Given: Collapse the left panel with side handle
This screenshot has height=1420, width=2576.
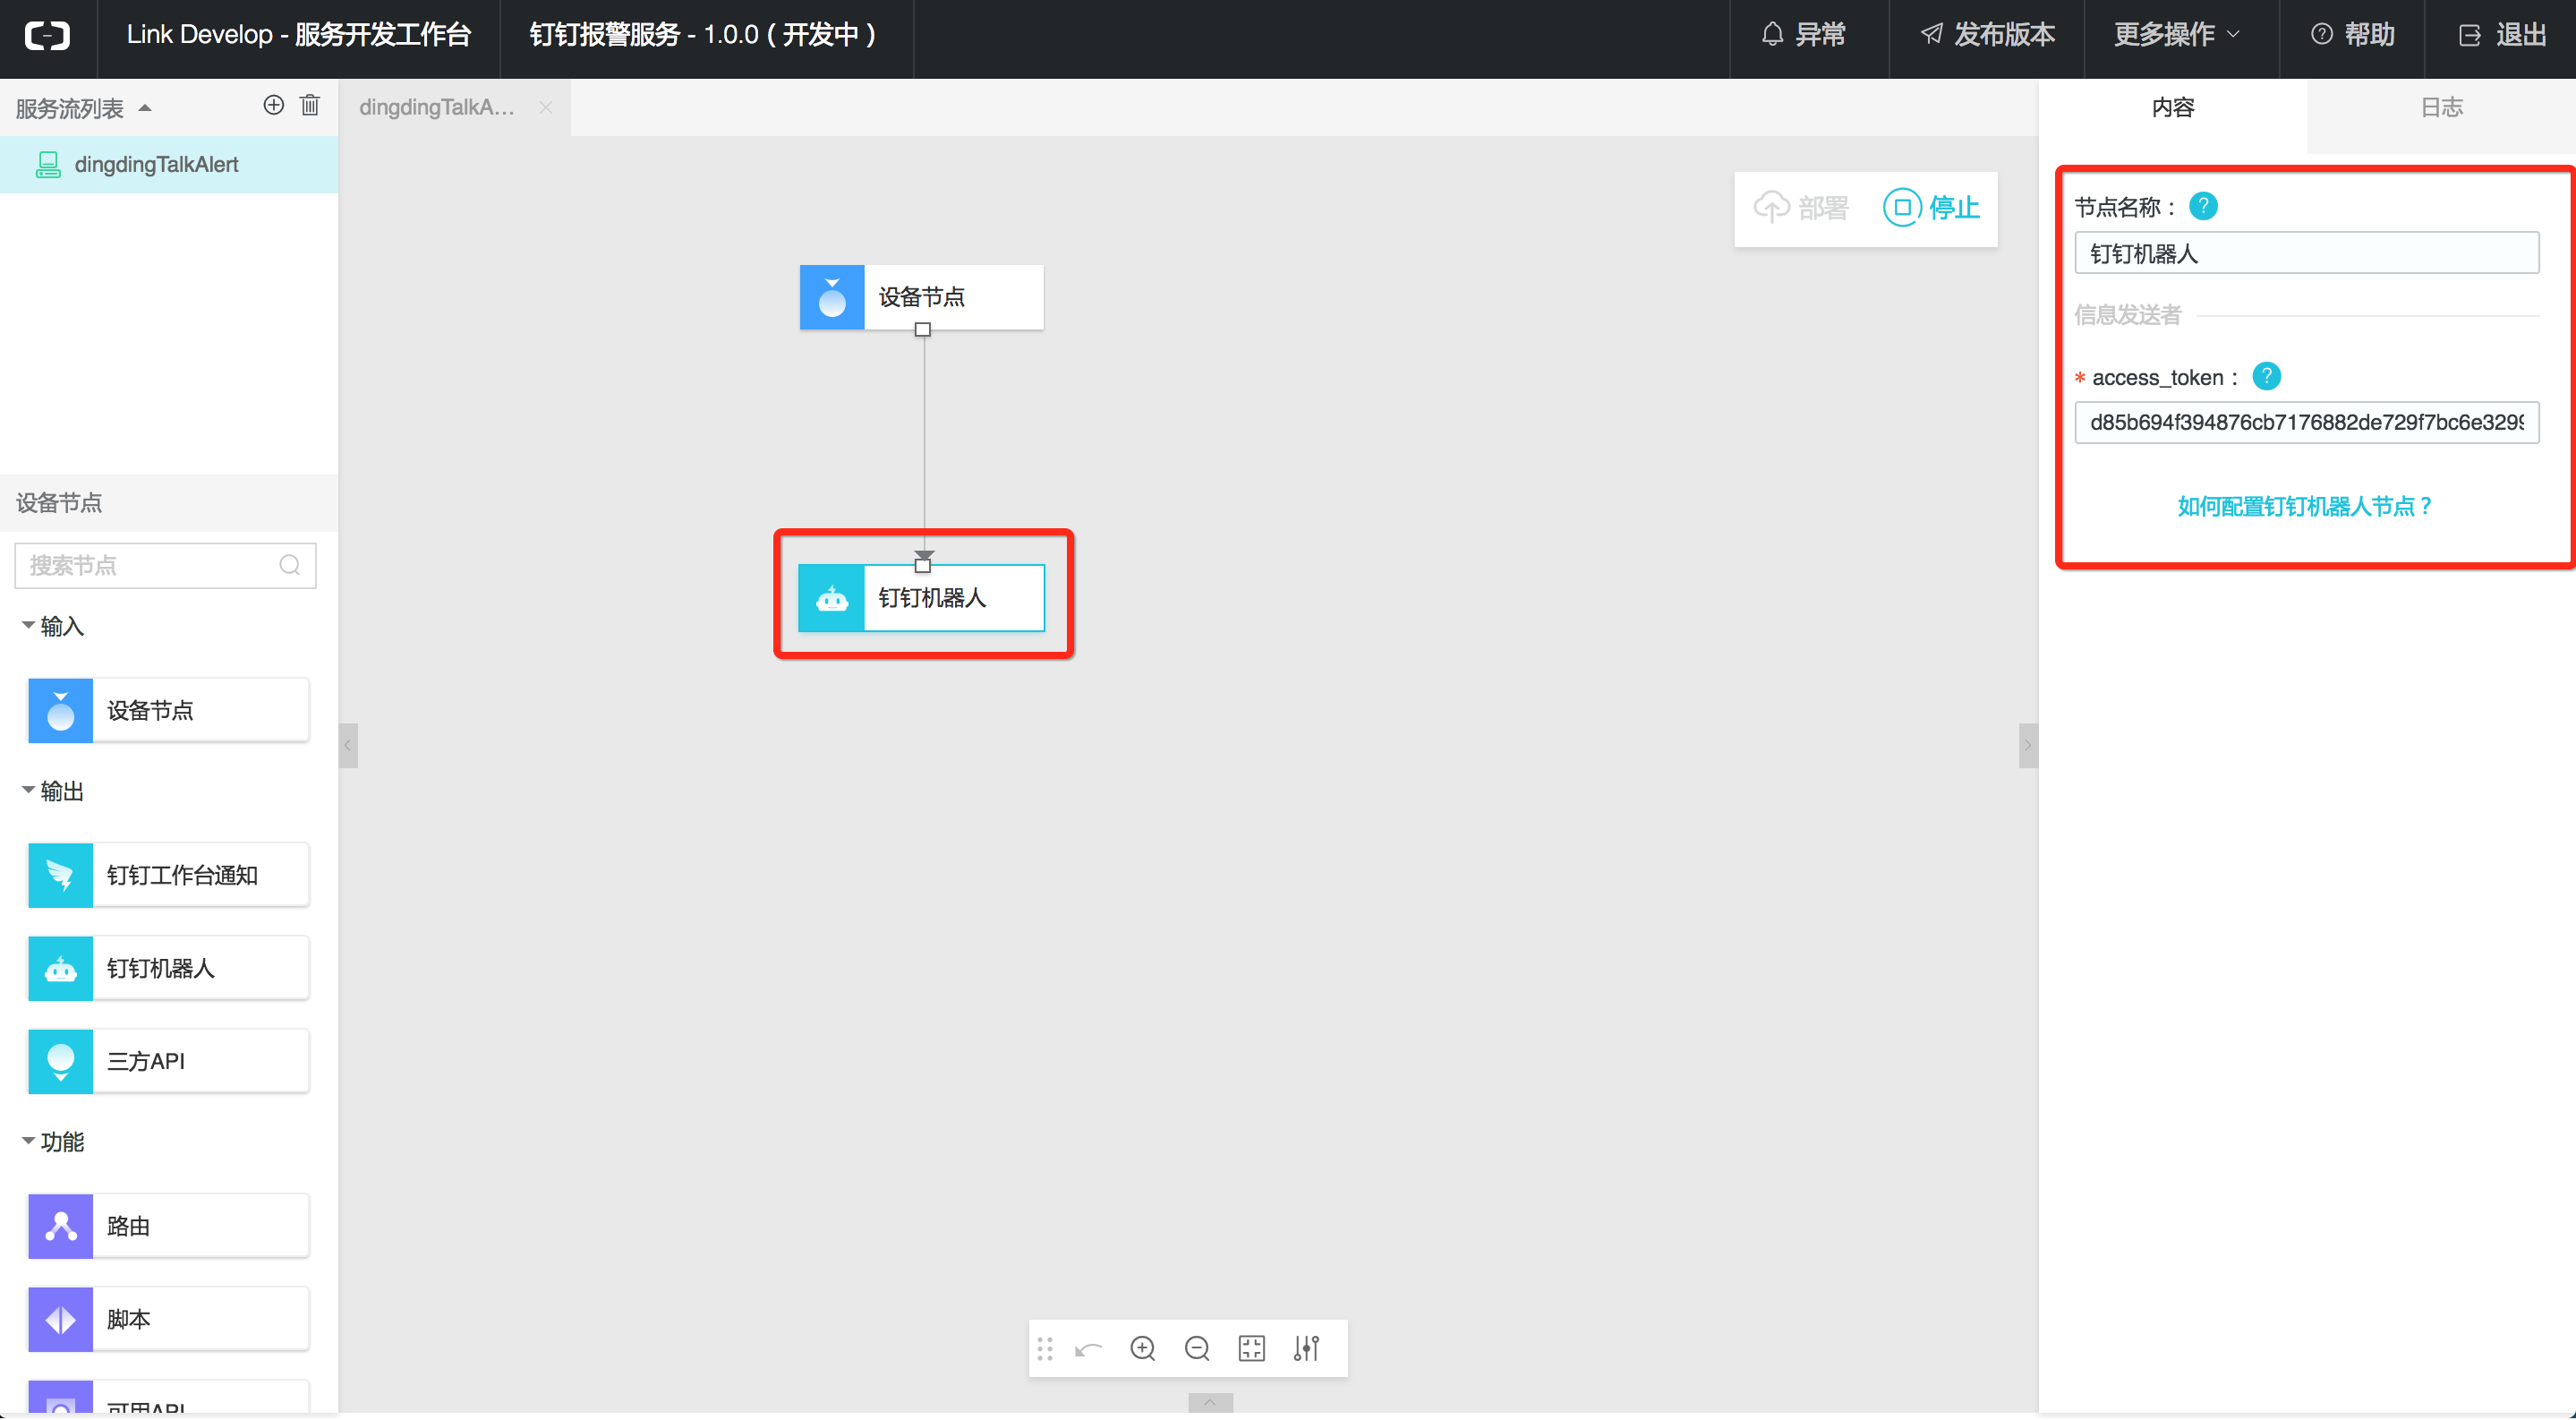Looking at the screenshot, I should tap(348, 745).
